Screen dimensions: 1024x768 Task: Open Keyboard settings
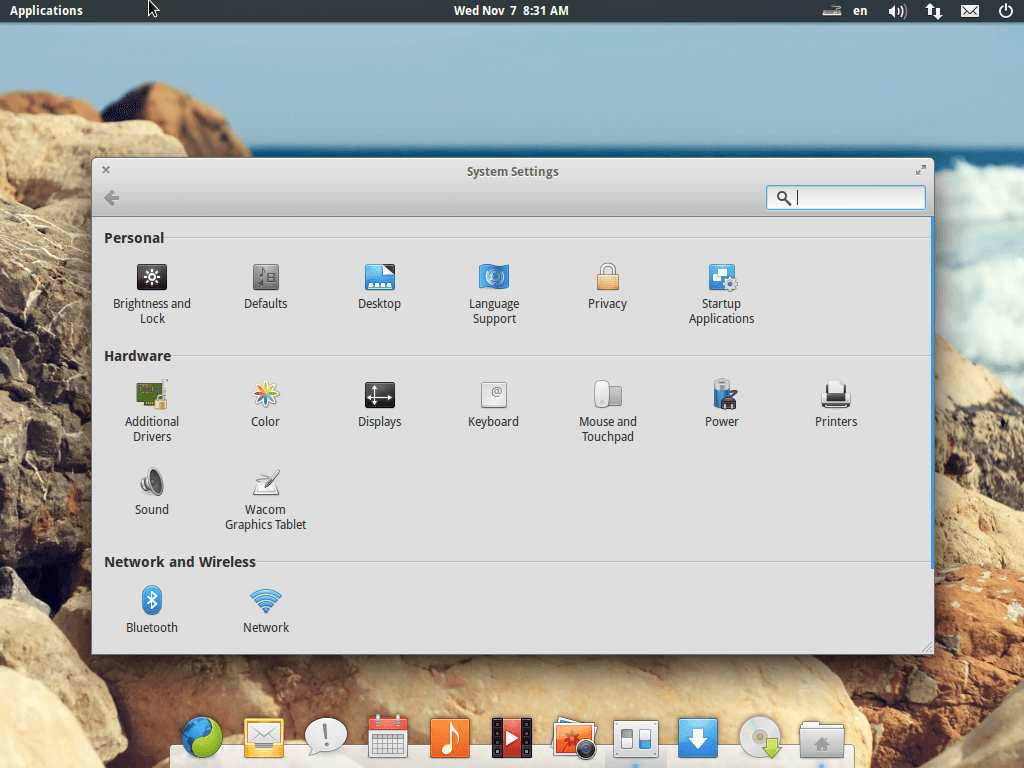[494, 404]
